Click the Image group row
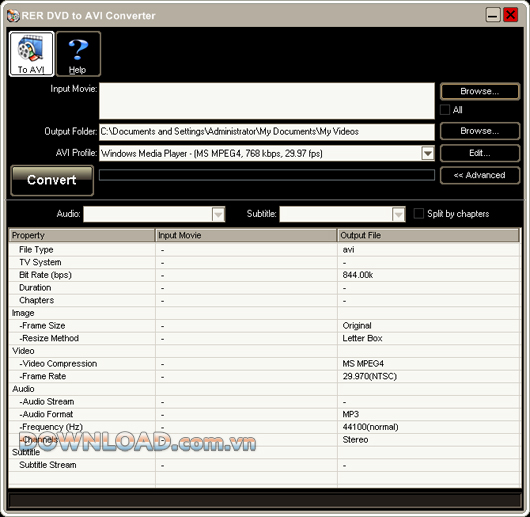530x517 pixels. pyautogui.click(x=264, y=313)
